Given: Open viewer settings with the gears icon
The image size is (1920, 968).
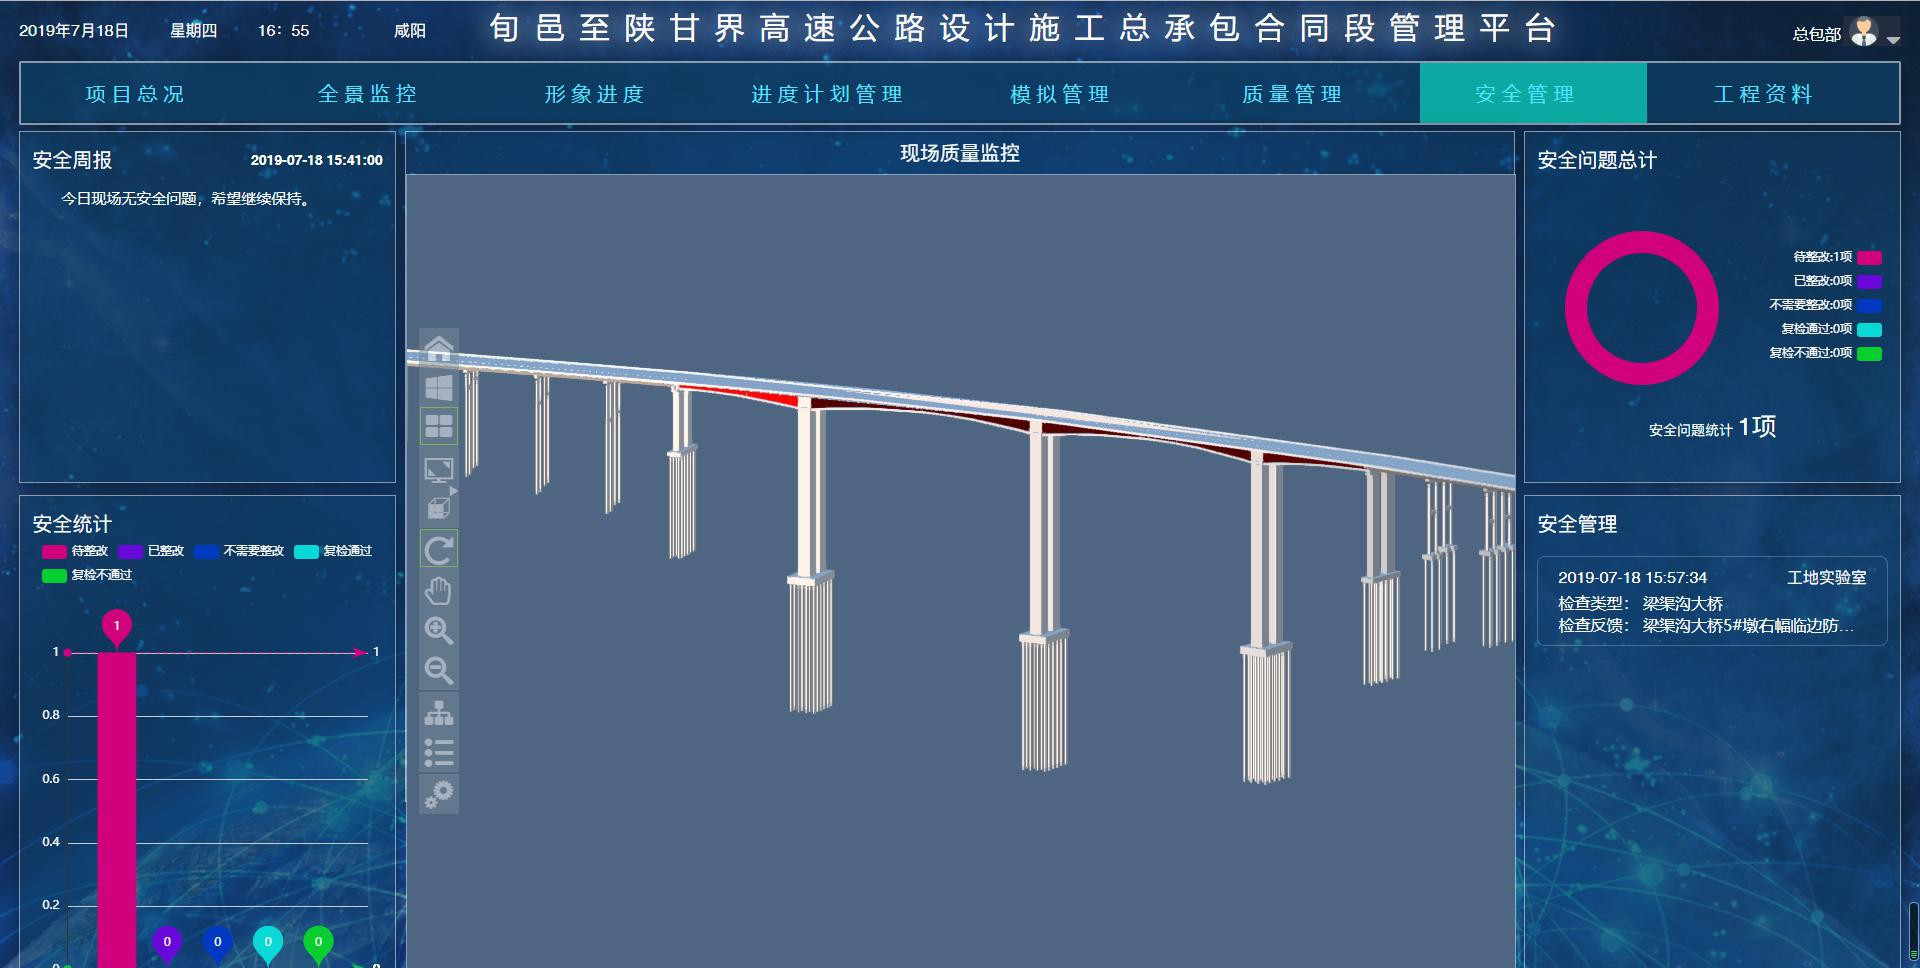Looking at the screenshot, I should point(438,794).
